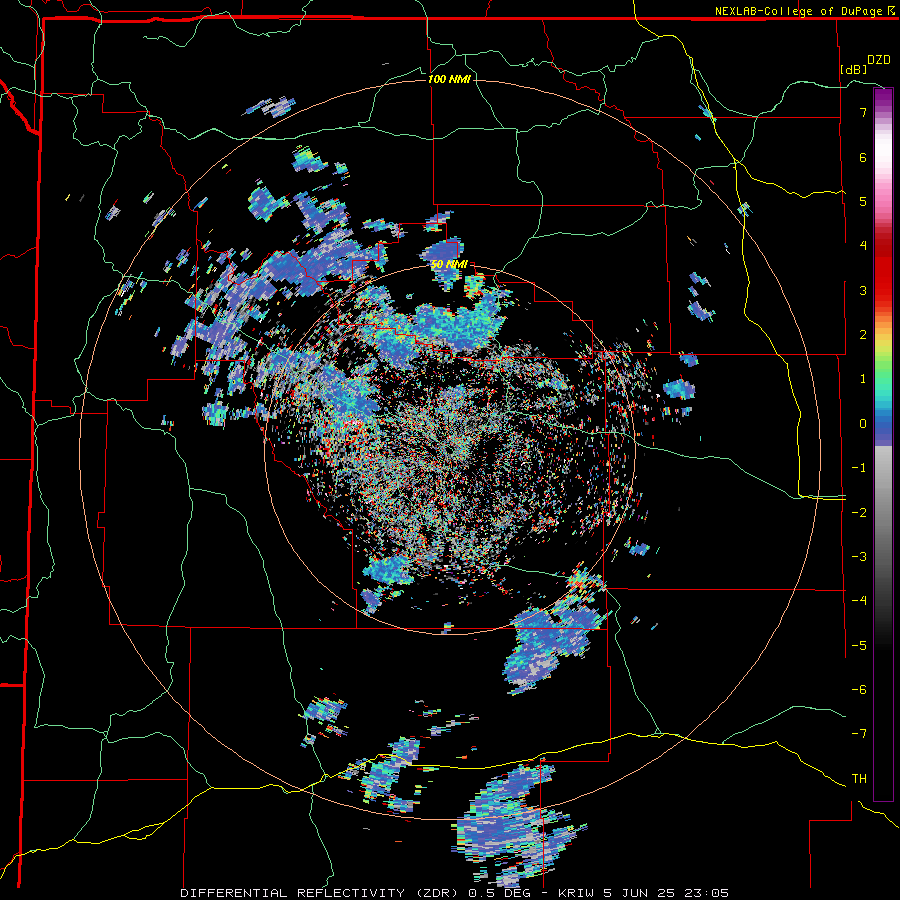Select the 4 value on the color scale
Screen dimensions: 900x900
(863, 246)
